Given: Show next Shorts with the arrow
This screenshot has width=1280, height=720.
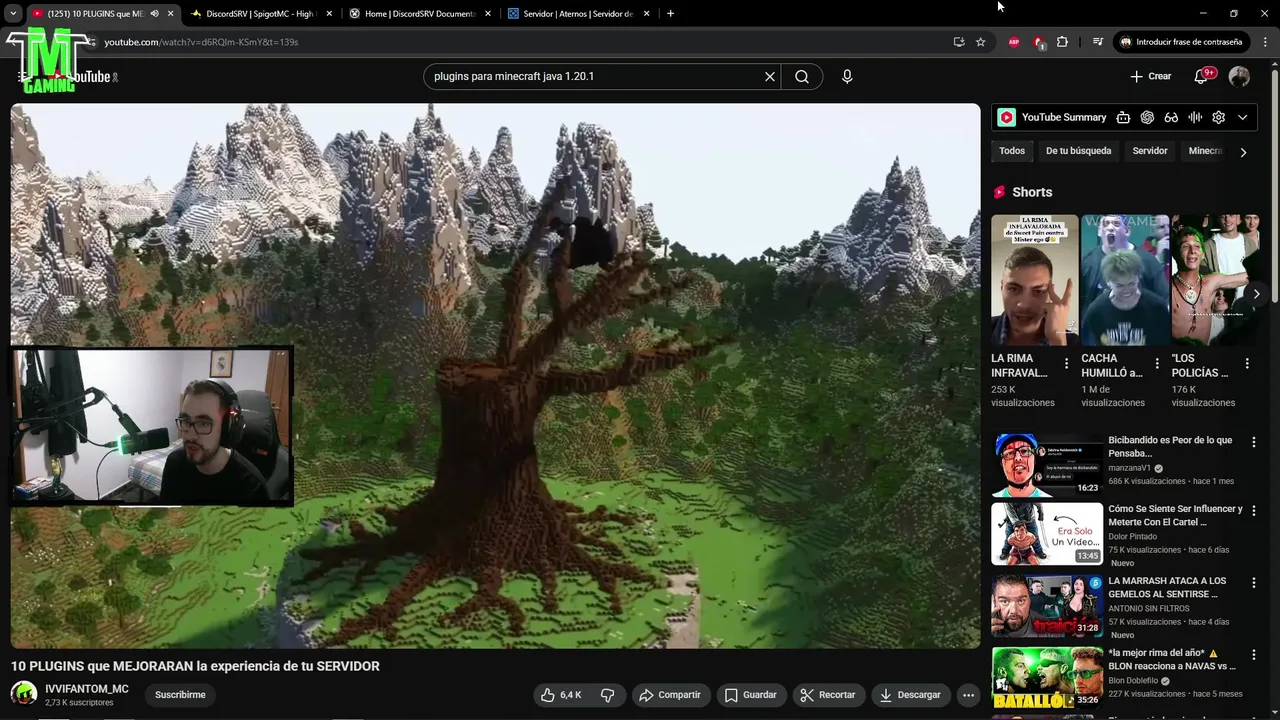Looking at the screenshot, I should pos(1256,294).
